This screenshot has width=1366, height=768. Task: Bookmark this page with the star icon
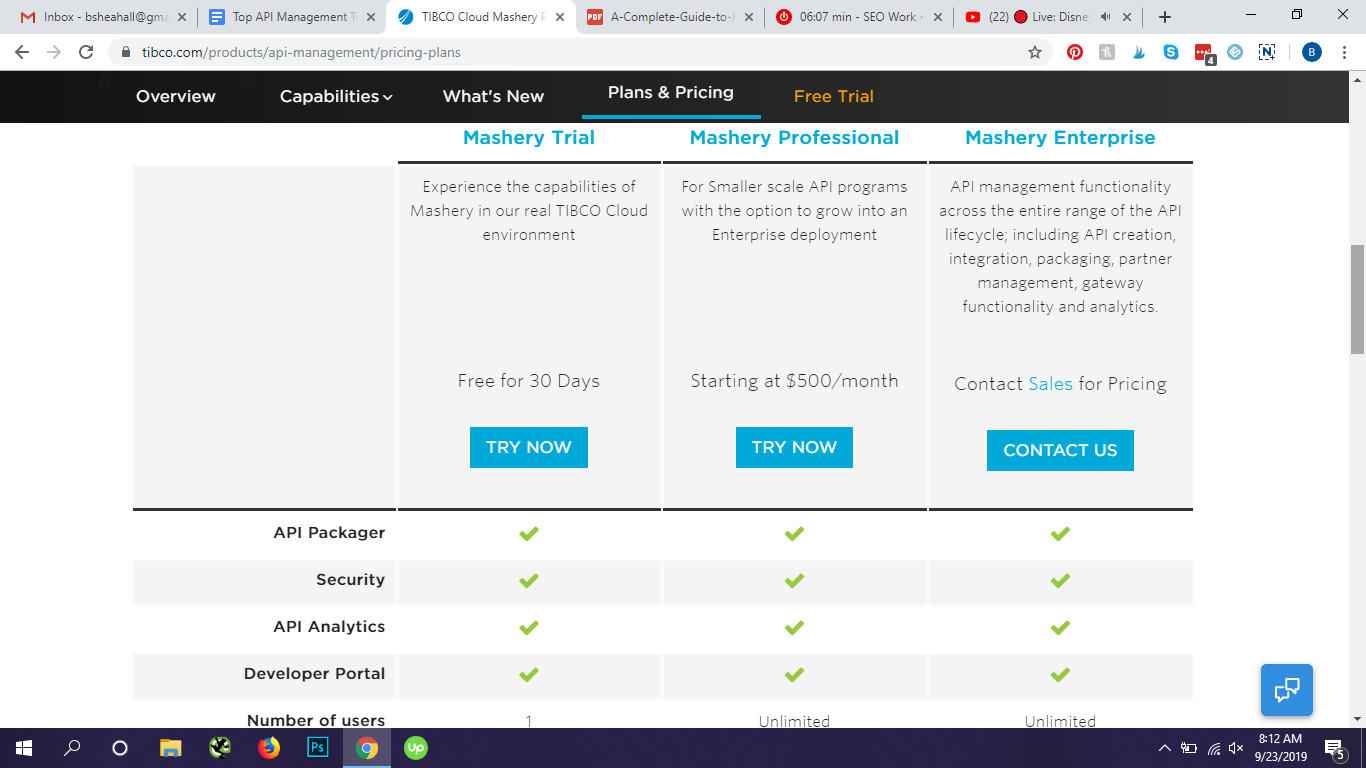click(x=1035, y=52)
